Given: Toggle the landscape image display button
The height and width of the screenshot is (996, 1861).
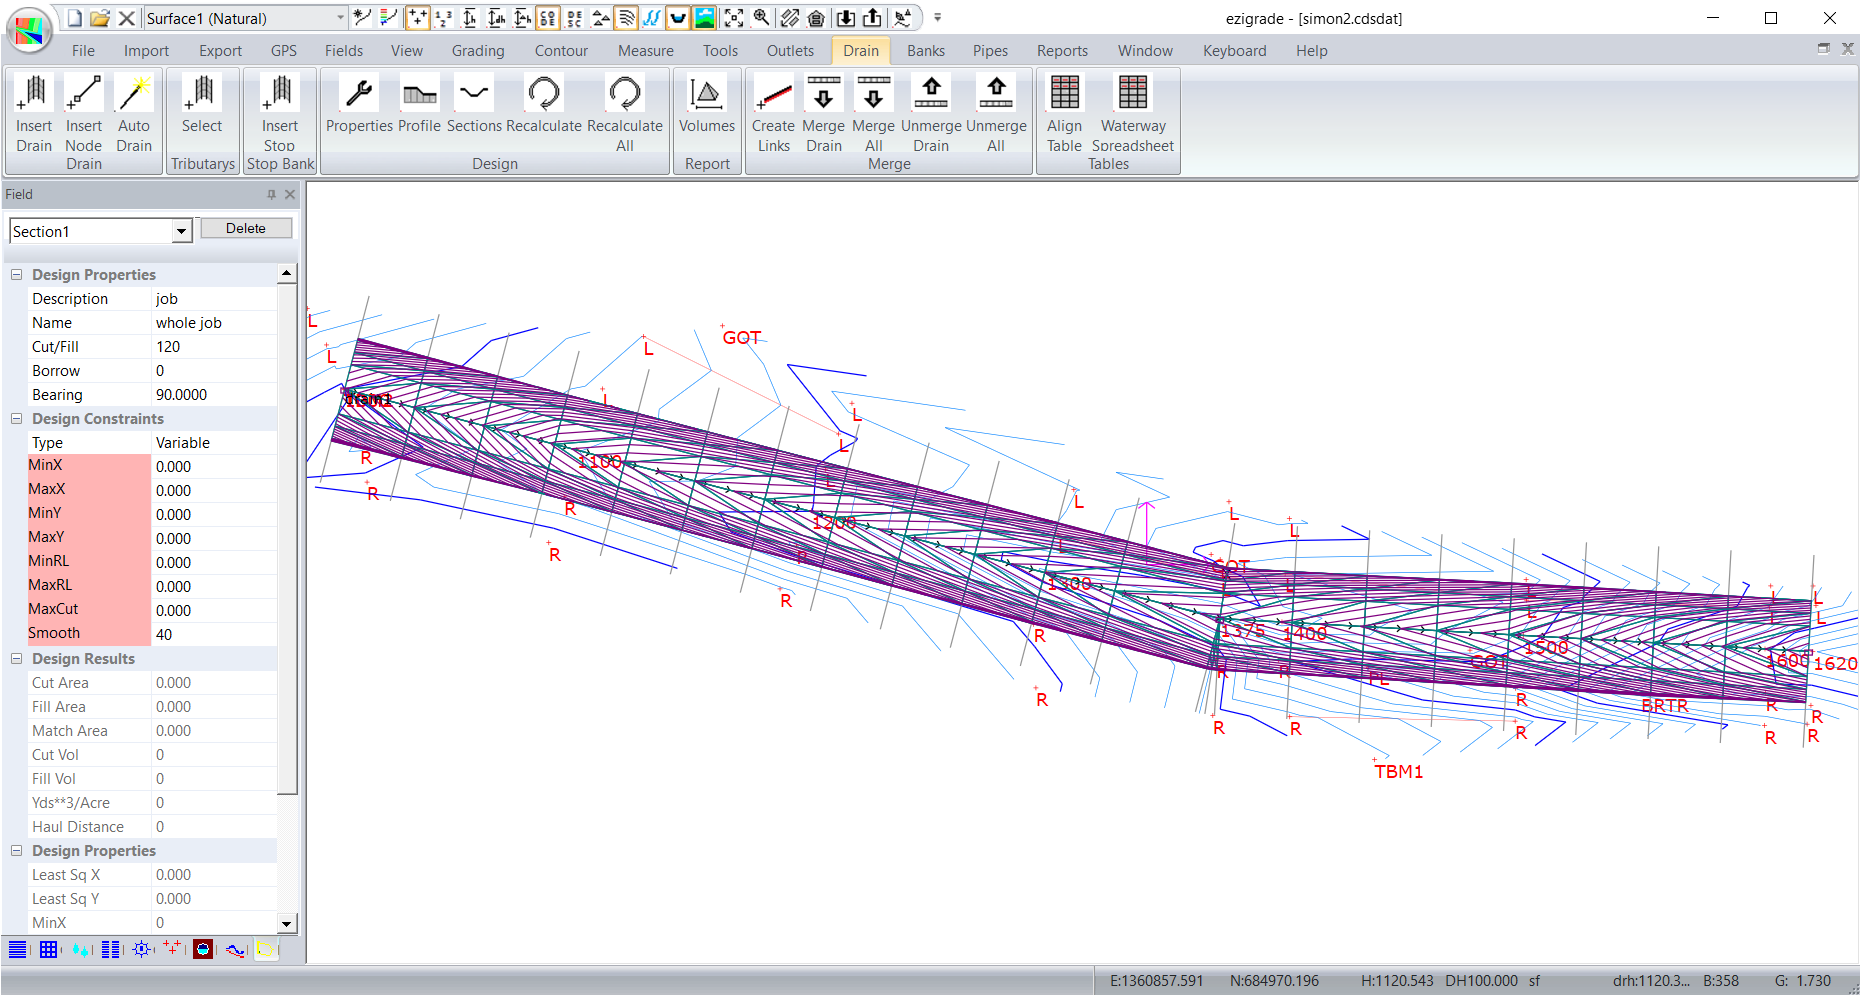Looking at the screenshot, I should 705,18.
